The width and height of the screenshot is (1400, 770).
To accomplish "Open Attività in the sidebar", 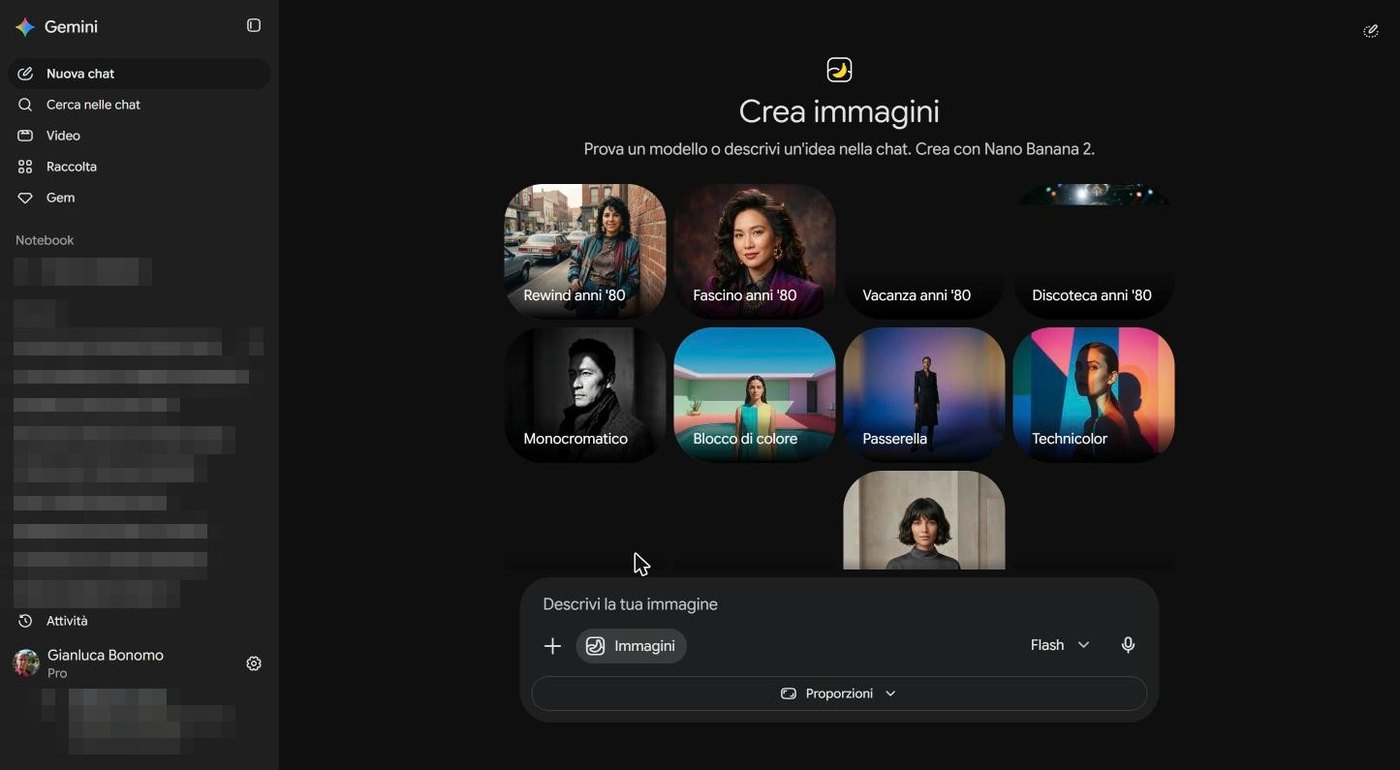I will tap(139, 621).
